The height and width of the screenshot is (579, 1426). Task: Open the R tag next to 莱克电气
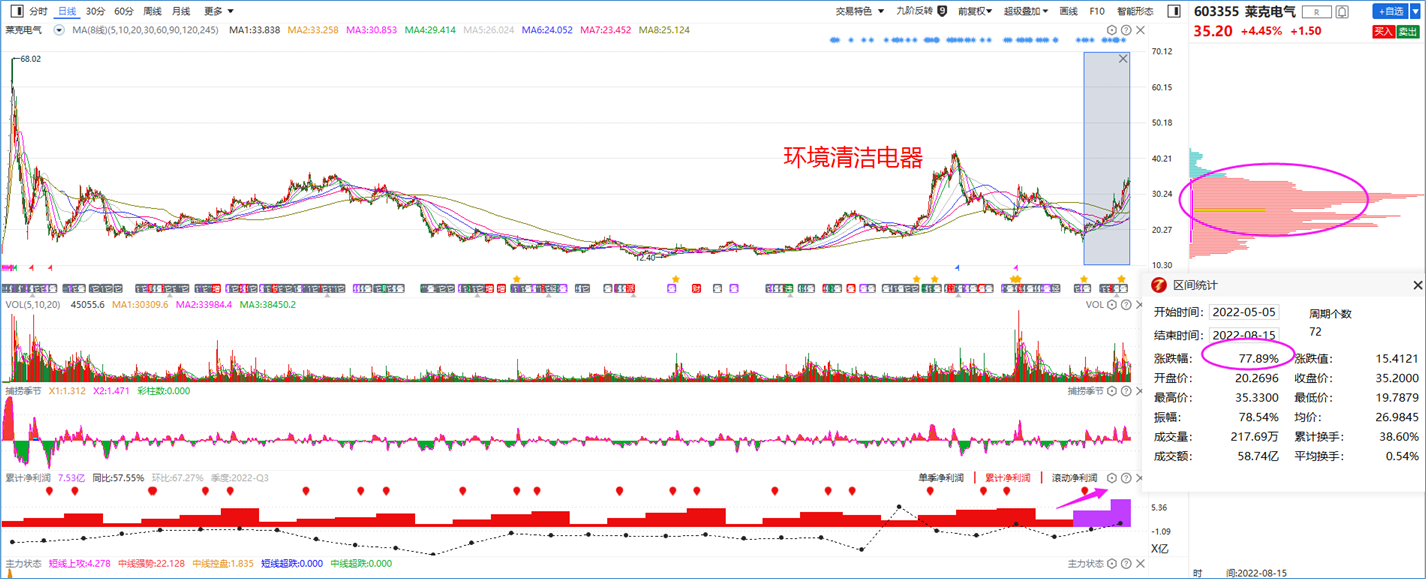(x=1316, y=12)
